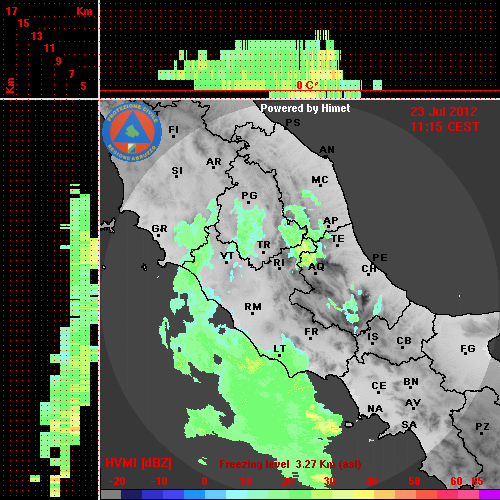Click the VT city label
The width and height of the screenshot is (500, 500).
click(x=227, y=257)
